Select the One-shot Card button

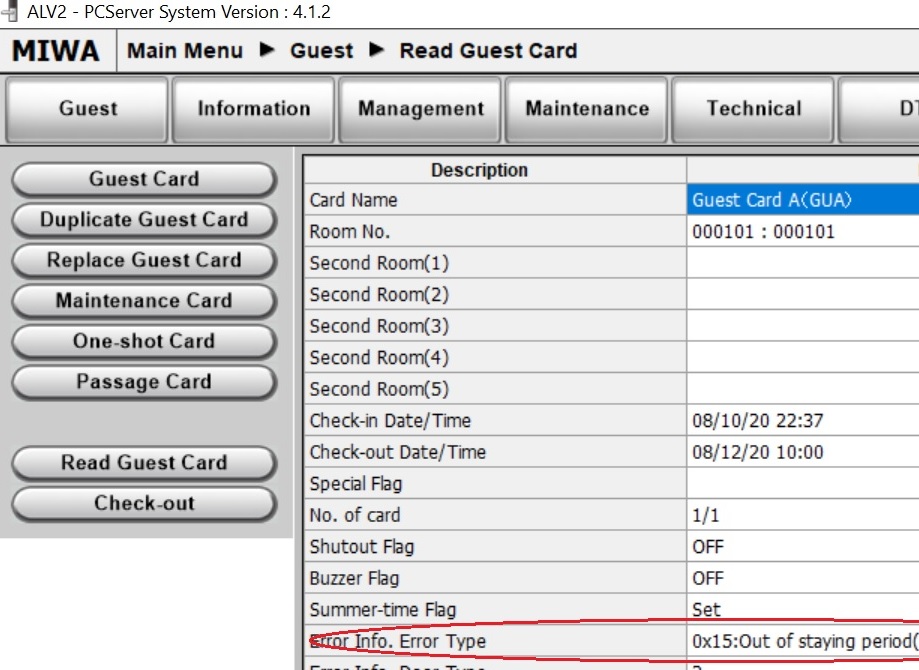144,342
